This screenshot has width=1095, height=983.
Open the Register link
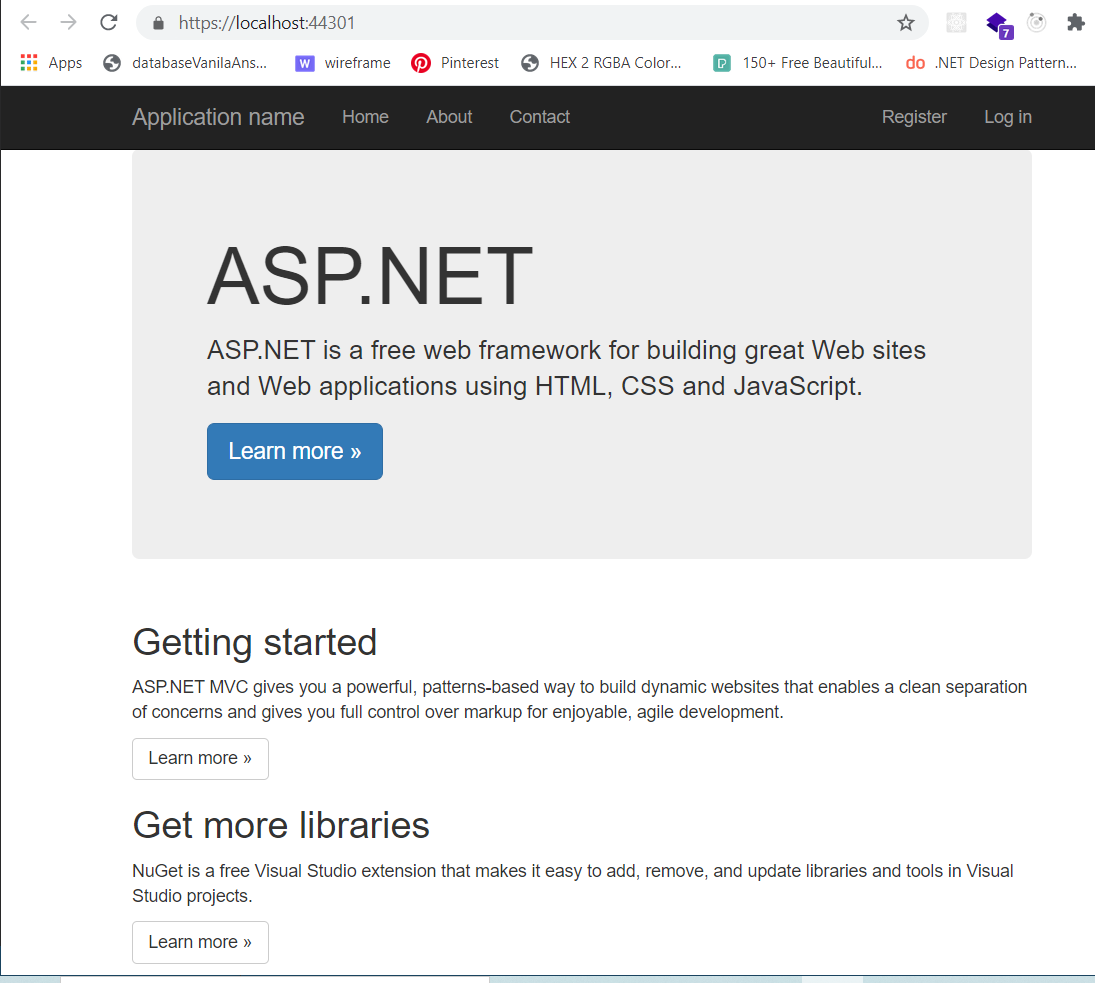pyautogui.click(x=913, y=117)
